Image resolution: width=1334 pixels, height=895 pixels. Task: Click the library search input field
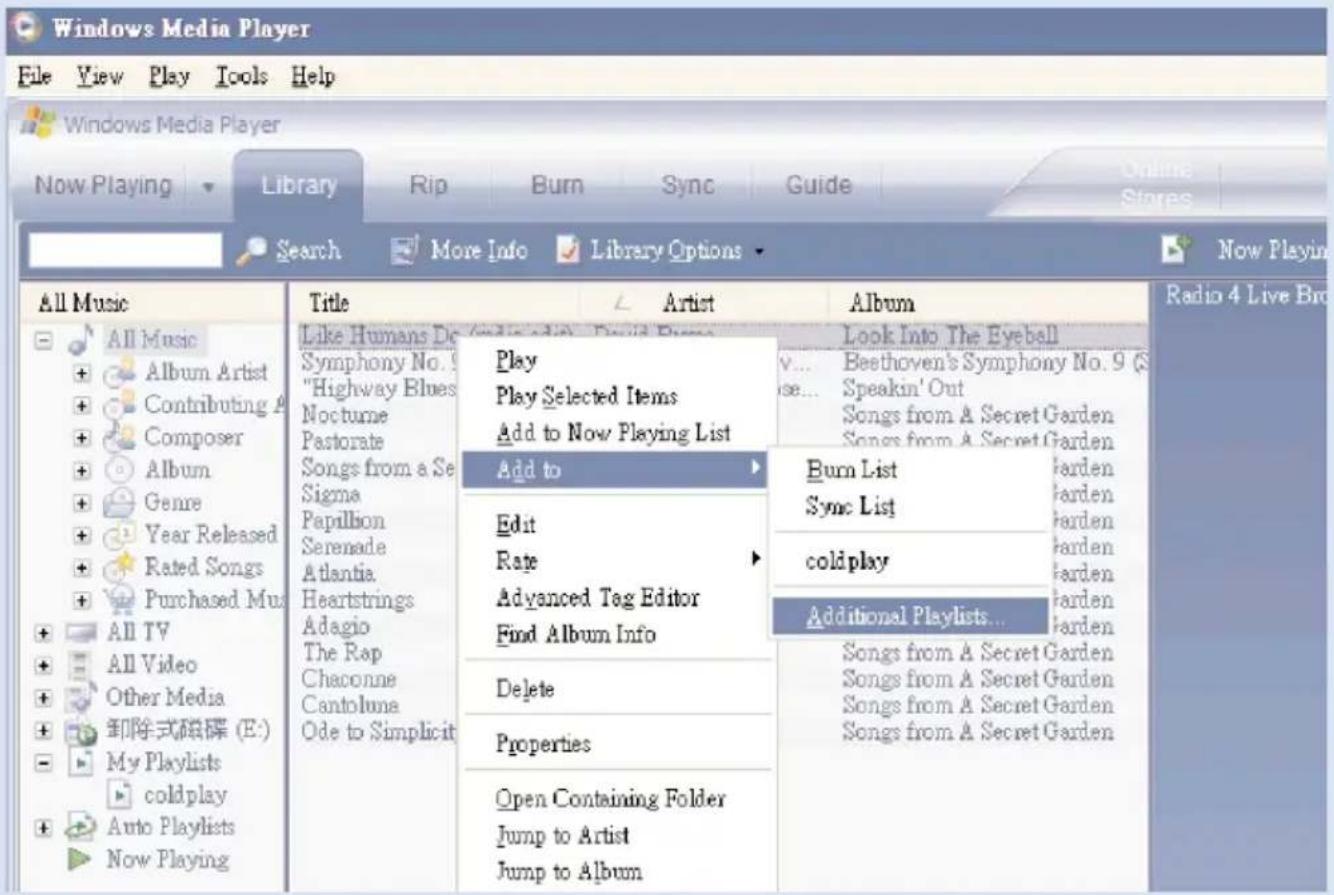click(126, 251)
